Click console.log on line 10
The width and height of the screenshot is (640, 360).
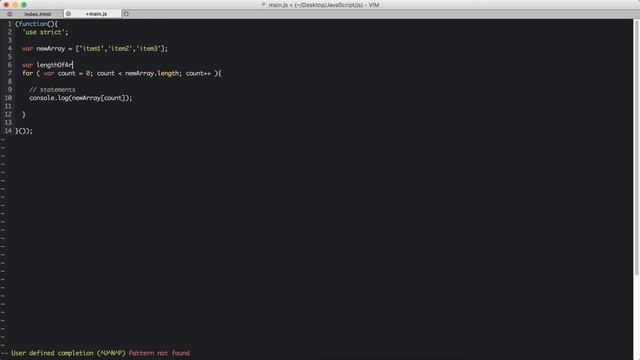pyautogui.click(x=49, y=98)
